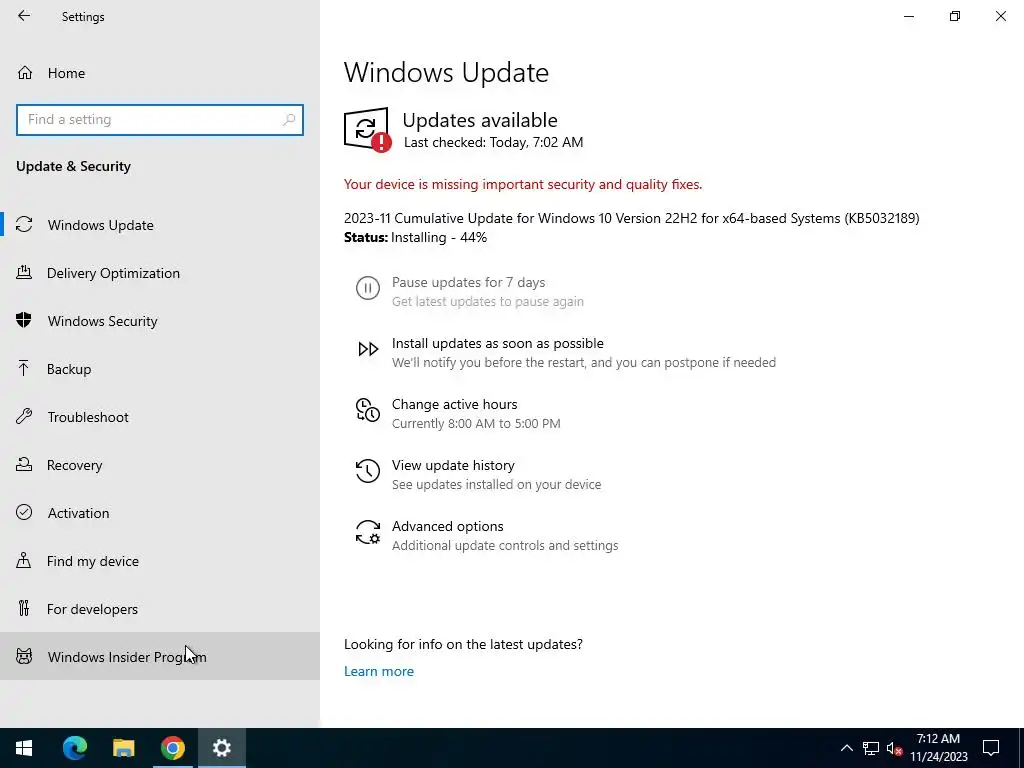Viewport: 1024px width, 768px height.
Task: Click the network tray icon
Action: 871,748
